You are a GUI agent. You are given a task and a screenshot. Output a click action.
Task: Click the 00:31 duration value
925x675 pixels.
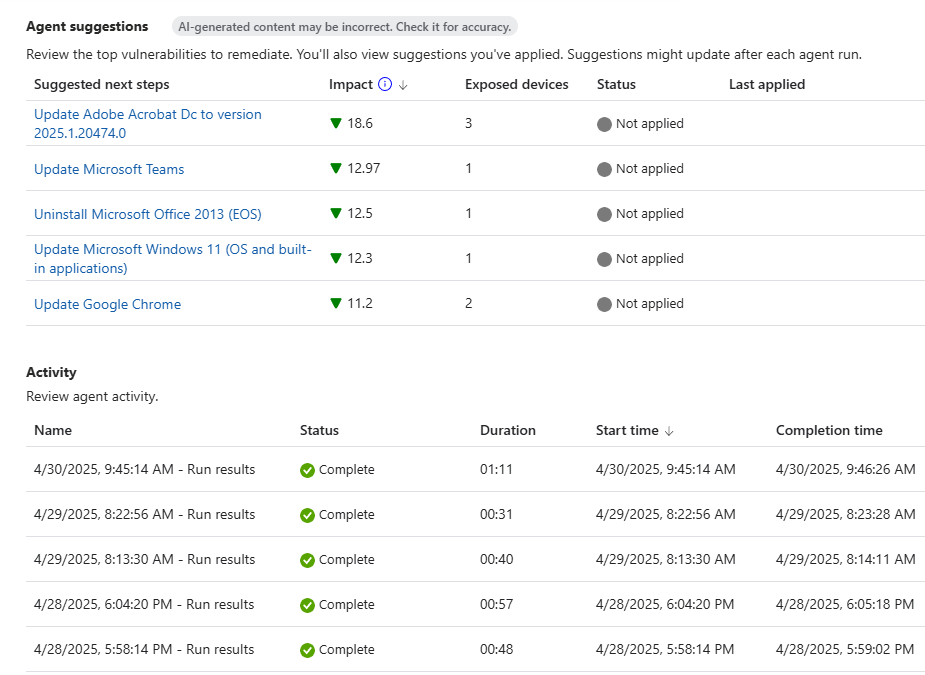(x=496, y=515)
